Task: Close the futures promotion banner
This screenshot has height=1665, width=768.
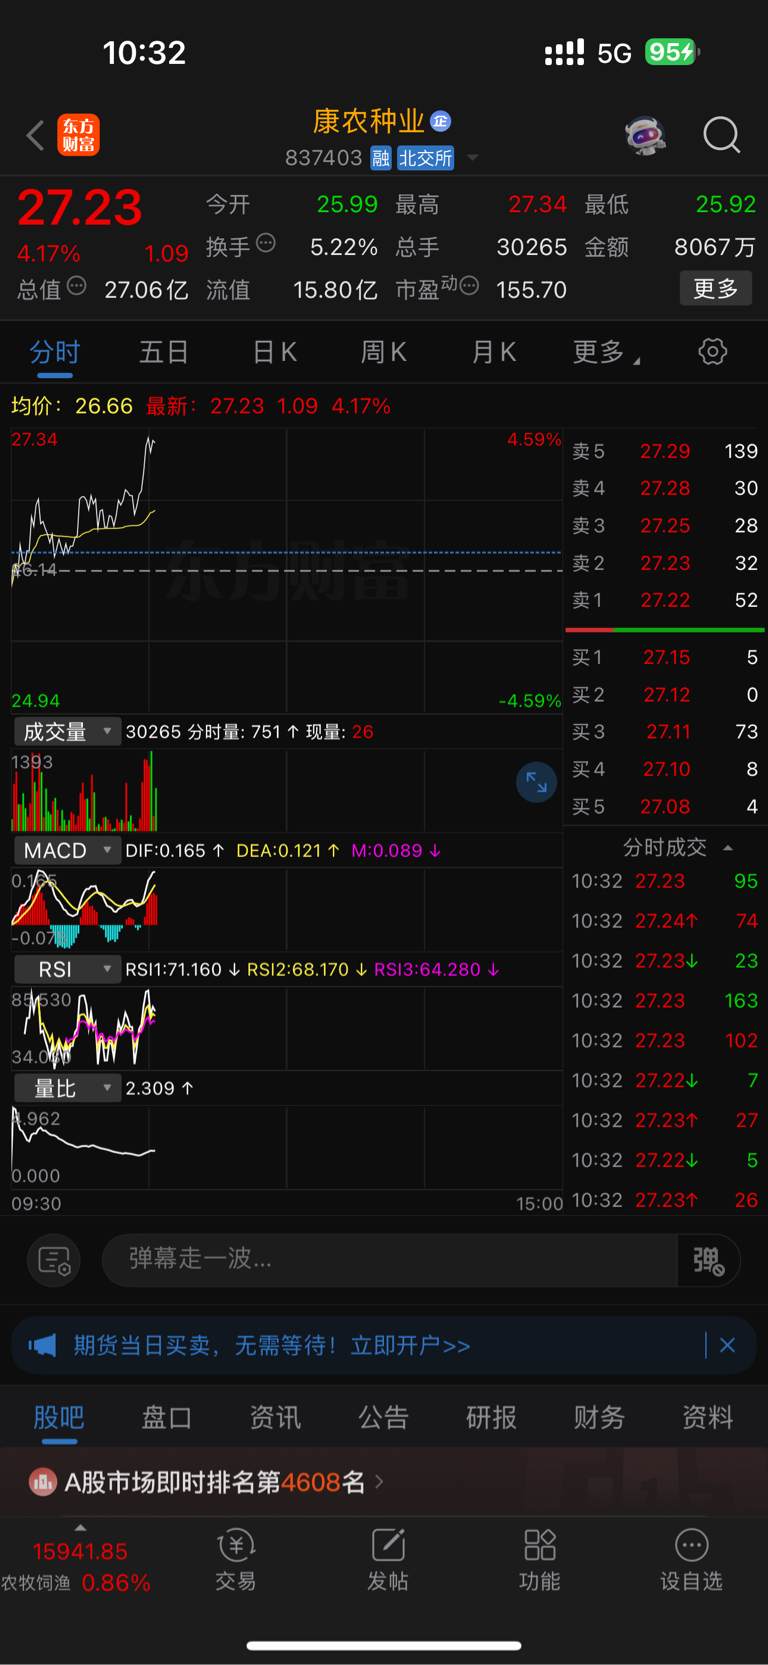Action: tap(728, 1345)
